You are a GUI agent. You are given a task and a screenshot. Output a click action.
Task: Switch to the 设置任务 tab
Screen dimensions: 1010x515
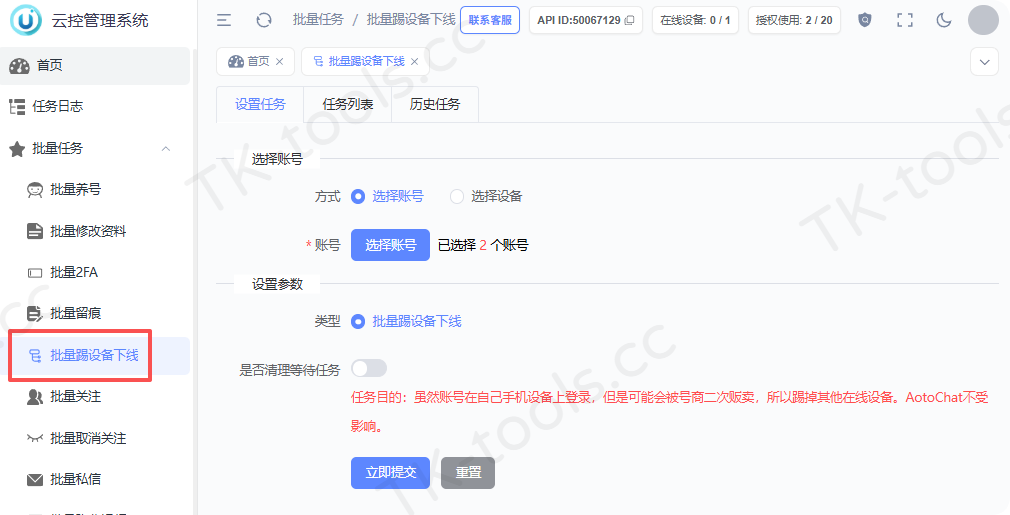260,104
